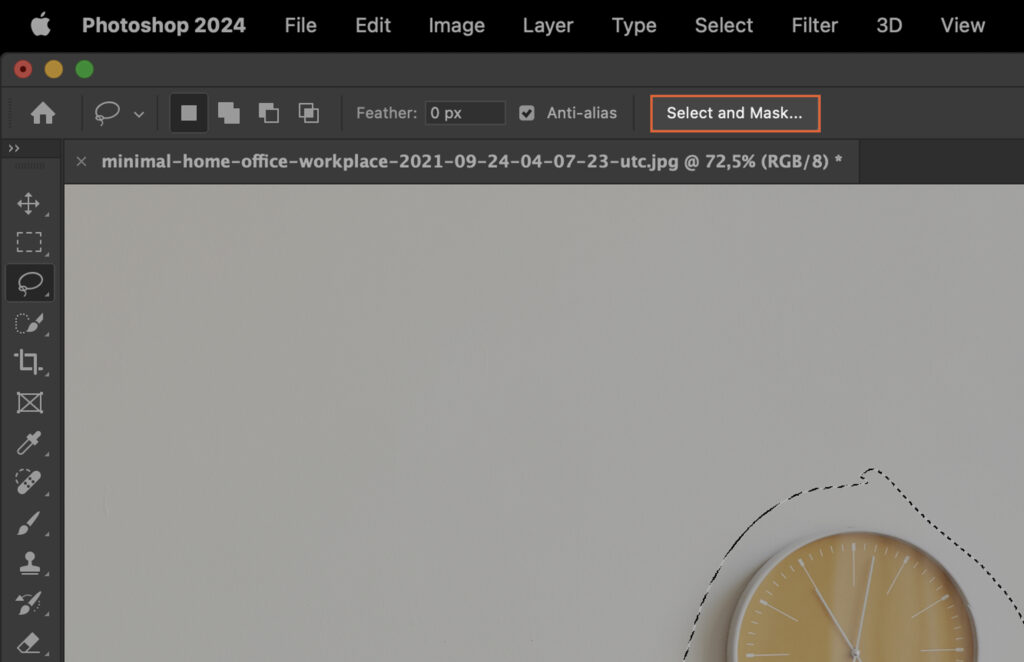Open the Filter menu
Viewport: 1024px width, 662px height.
pyautogui.click(x=814, y=25)
